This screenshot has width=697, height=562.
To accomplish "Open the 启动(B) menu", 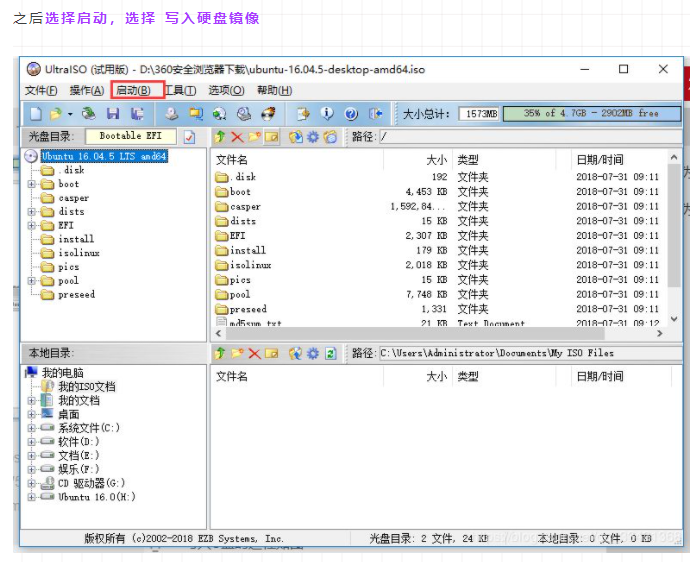I will coord(133,90).
